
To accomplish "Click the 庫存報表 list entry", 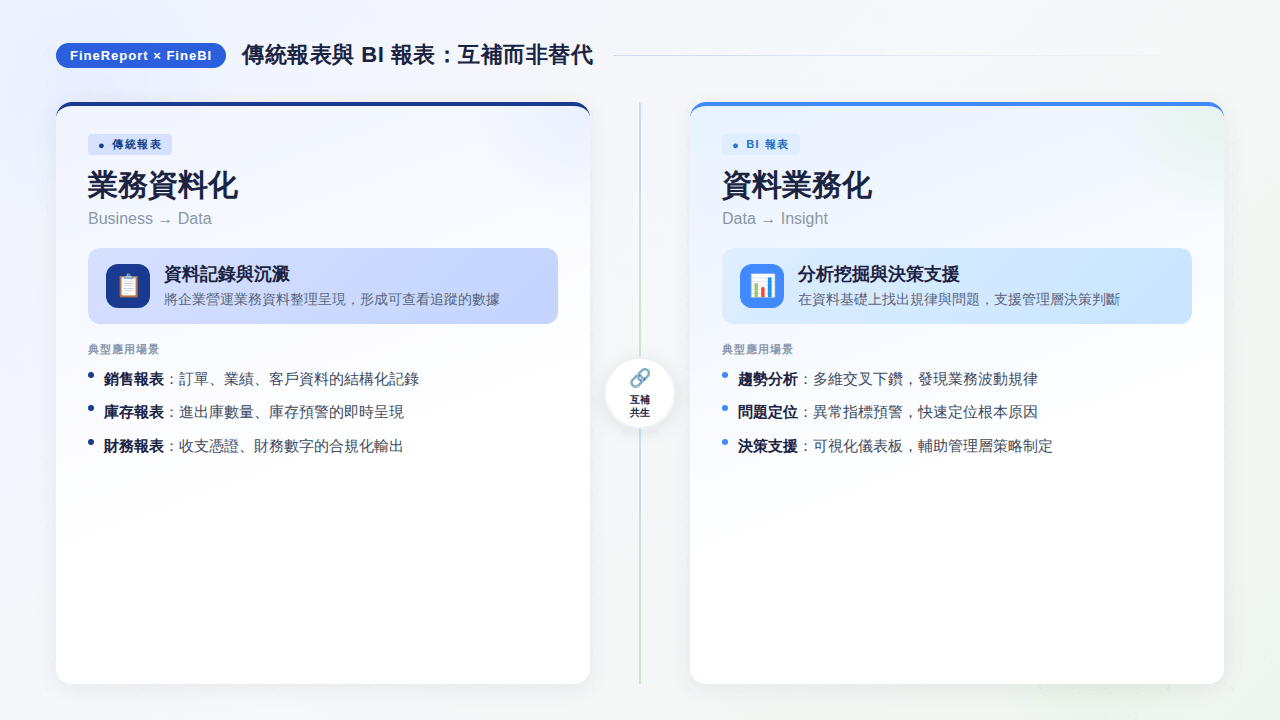I will pos(255,410).
